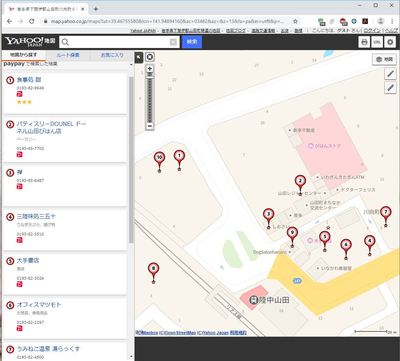Open result 2 Patisserie DOUNEL link
This screenshot has width=400, height=361.
[51, 127]
